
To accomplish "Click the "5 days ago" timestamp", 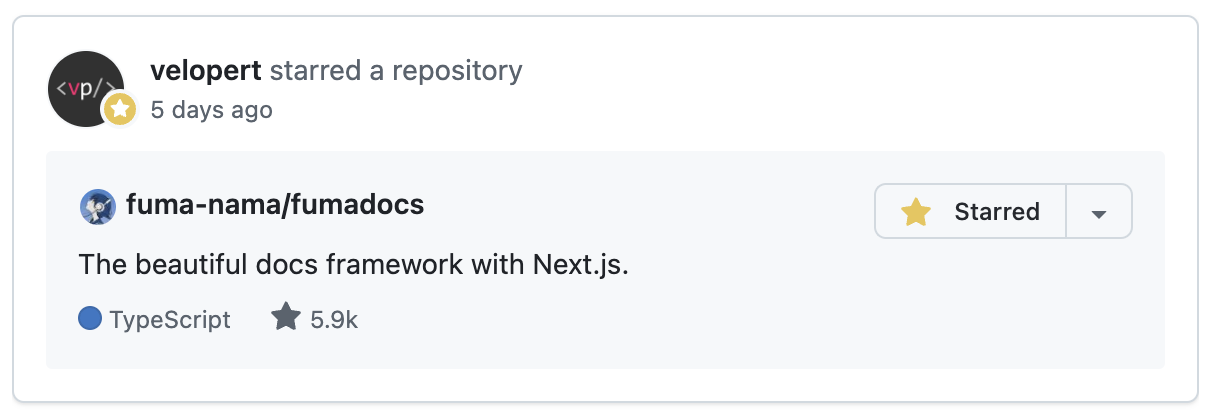I will pos(211,109).
